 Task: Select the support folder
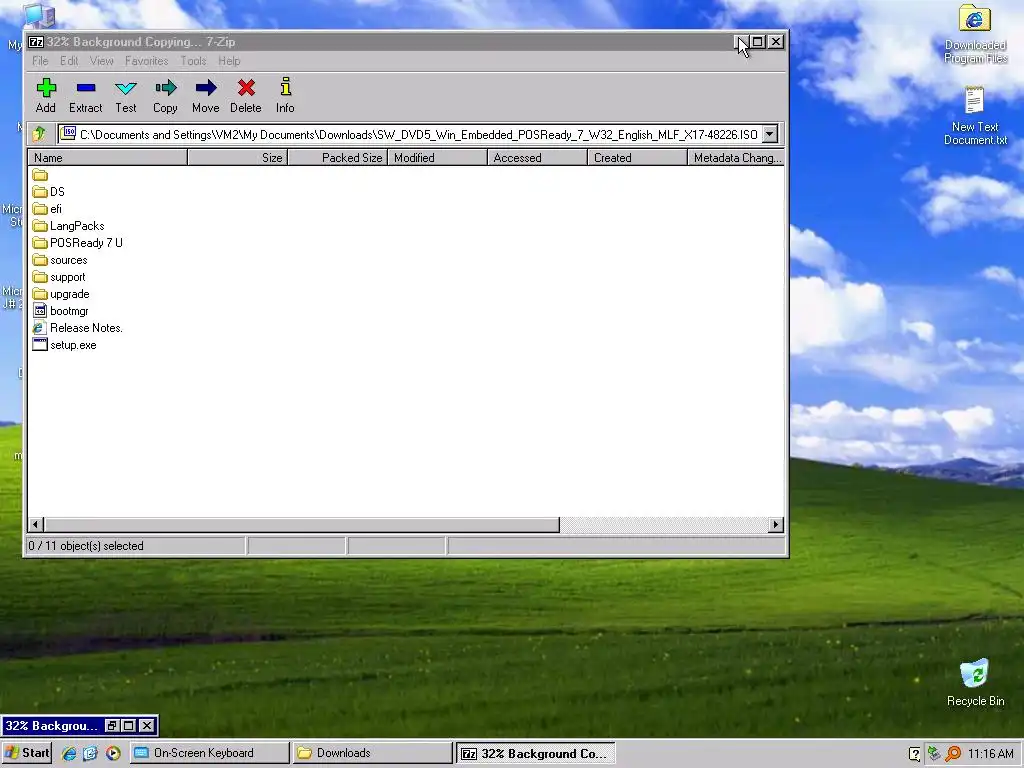click(59, 276)
